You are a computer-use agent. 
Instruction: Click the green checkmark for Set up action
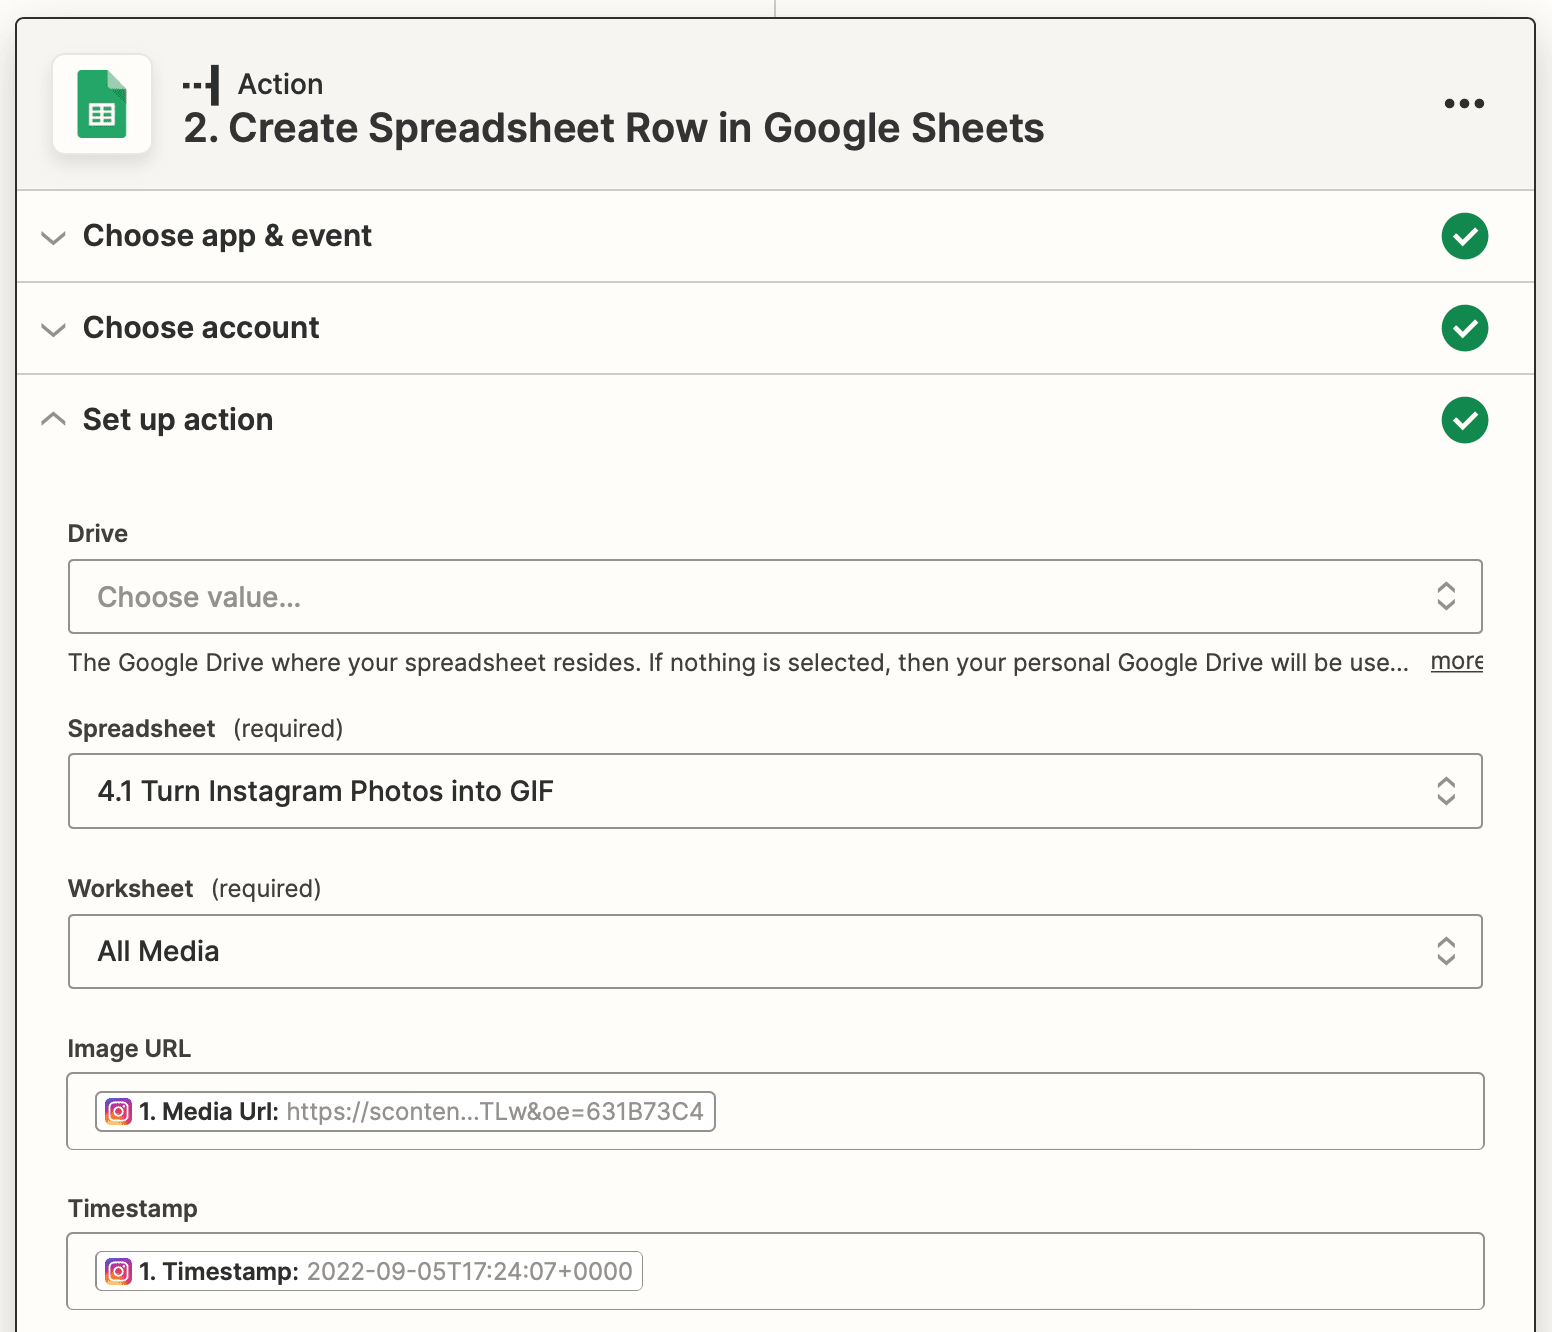(1464, 420)
